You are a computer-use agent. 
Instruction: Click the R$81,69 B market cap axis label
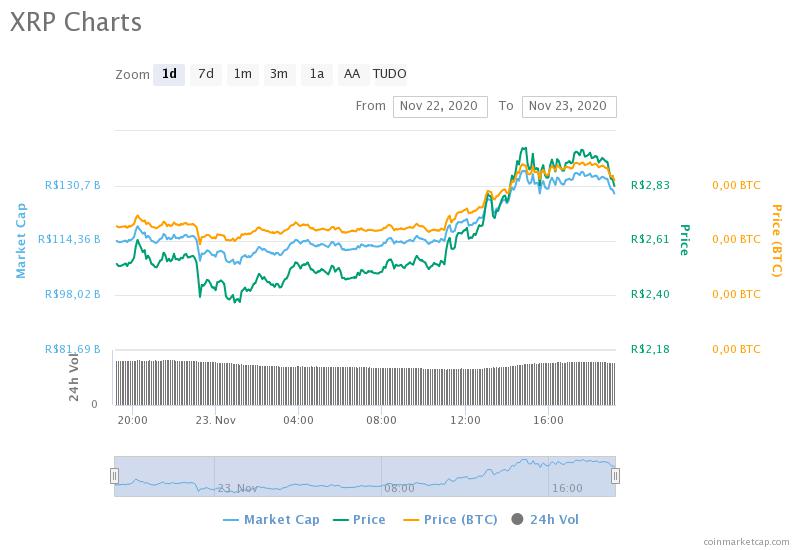(x=72, y=349)
